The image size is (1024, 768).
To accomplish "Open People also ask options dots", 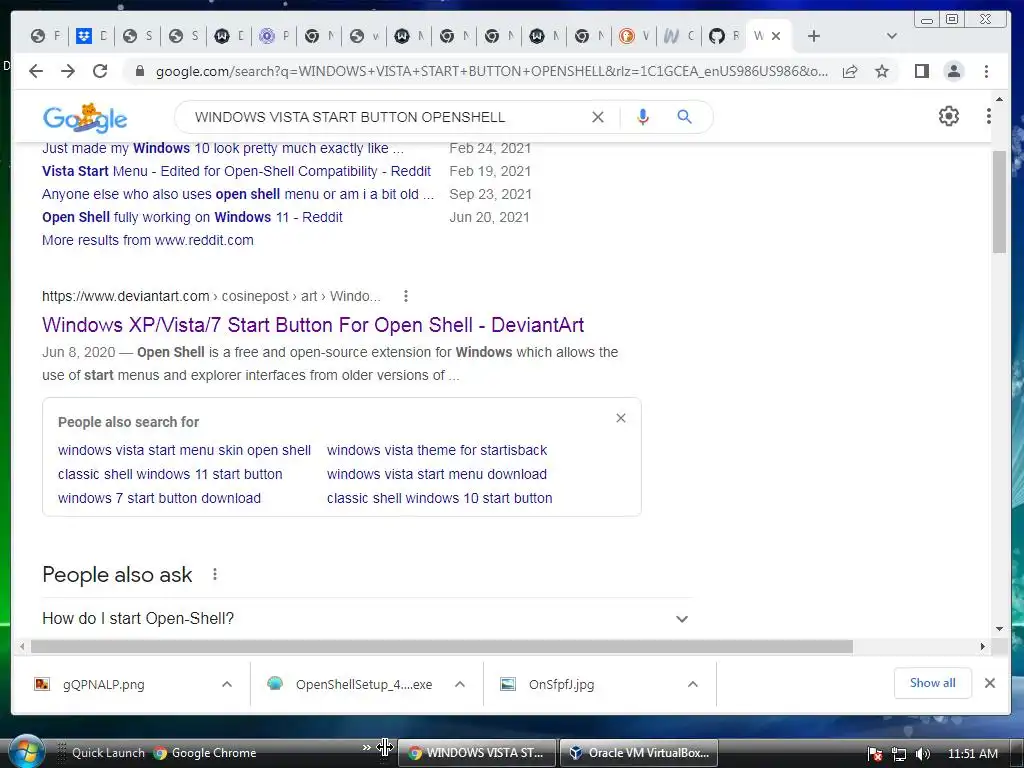I will coord(215,575).
